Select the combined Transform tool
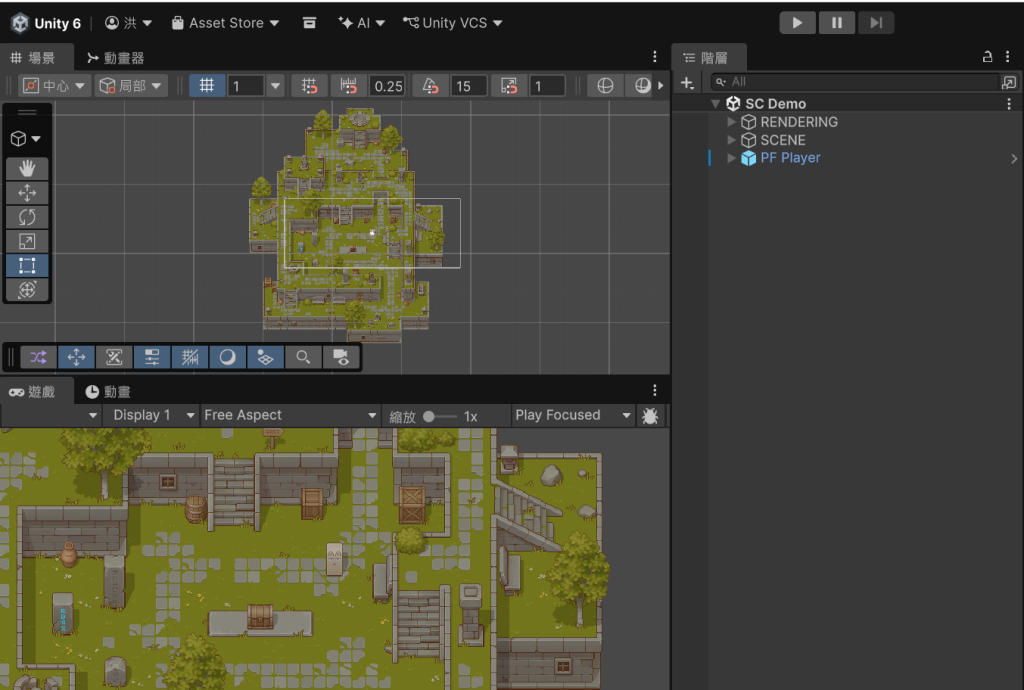The image size is (1024, 690). (27, 290)
